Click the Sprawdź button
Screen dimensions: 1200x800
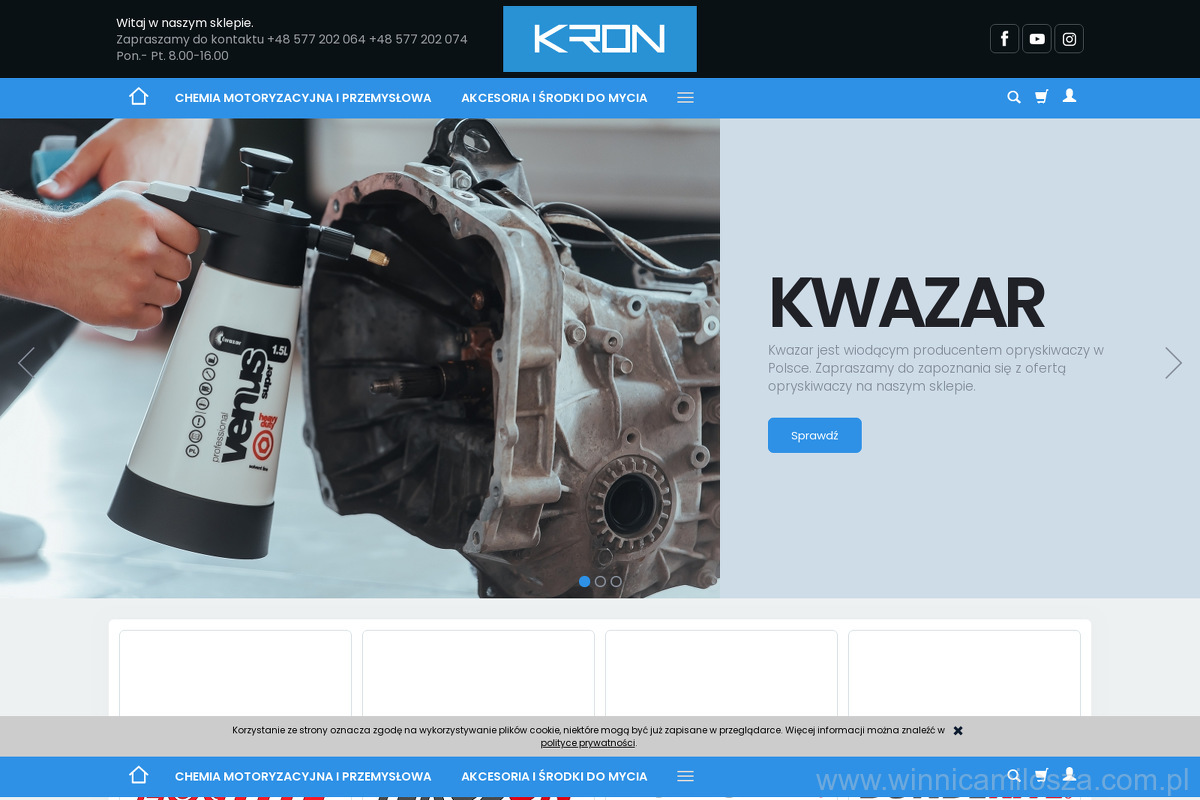tap(814, 435)
